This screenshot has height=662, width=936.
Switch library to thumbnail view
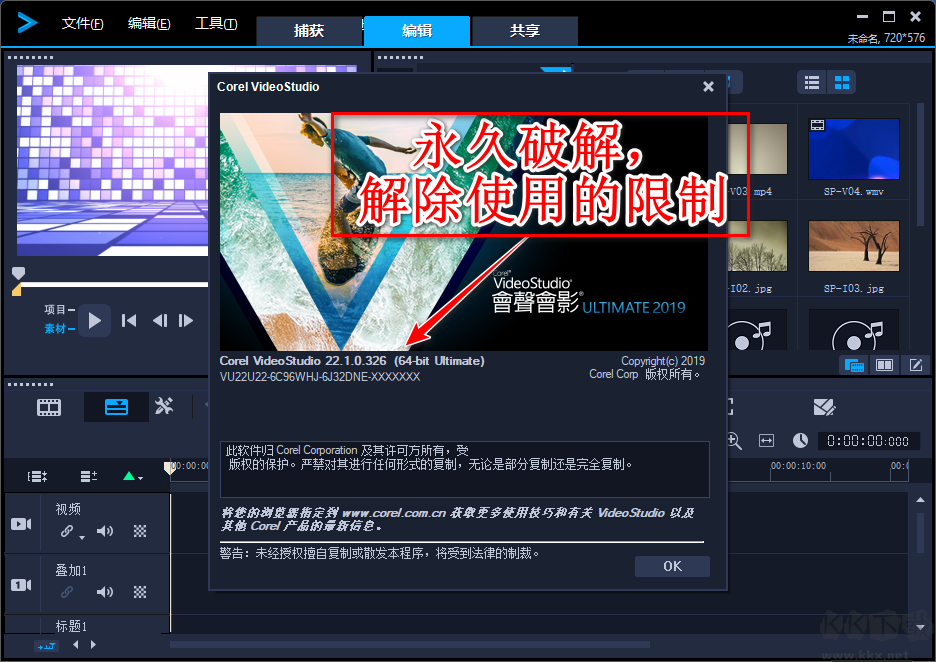842,82
